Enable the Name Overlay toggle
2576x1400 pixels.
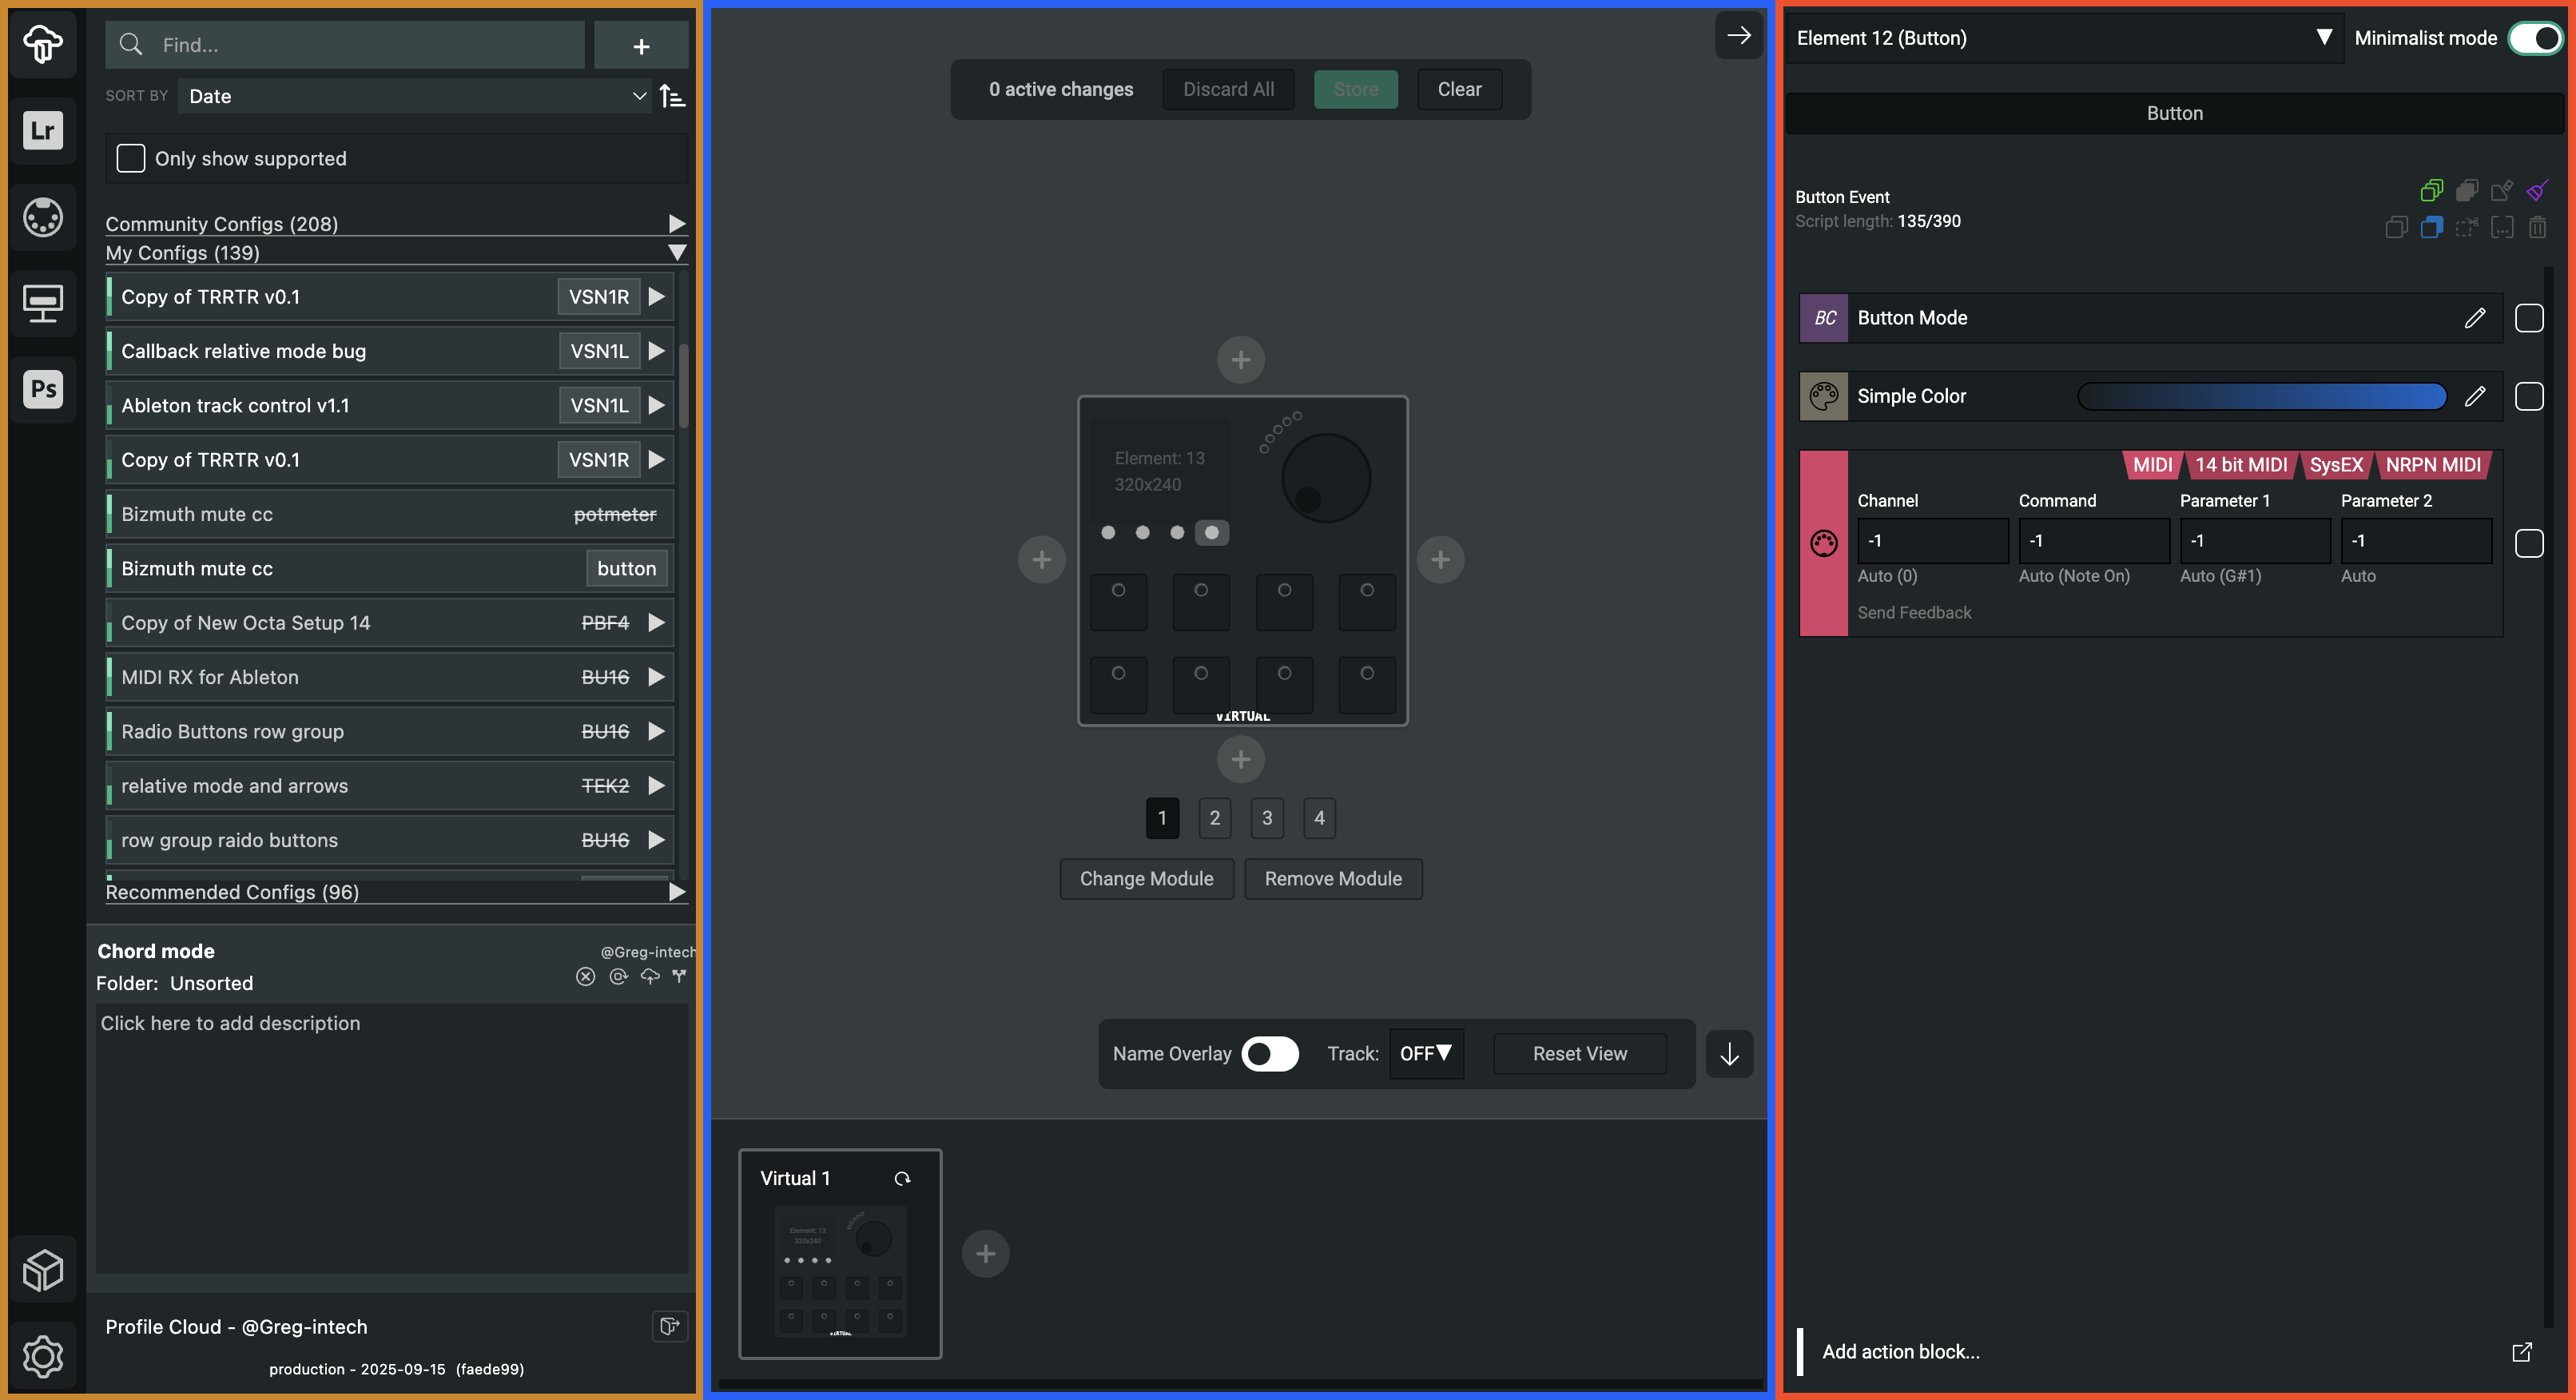pyautogui.click(x=1269, y=1054)
